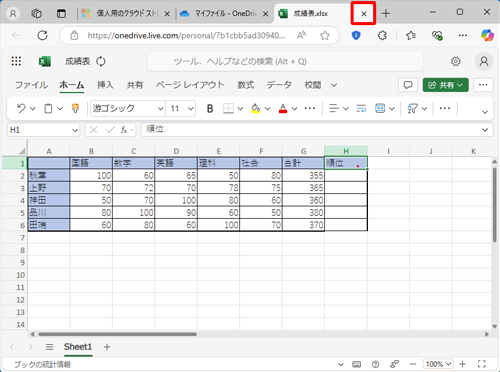Switch to the データ tab
The image size is (500, 372).
point(279,85)
